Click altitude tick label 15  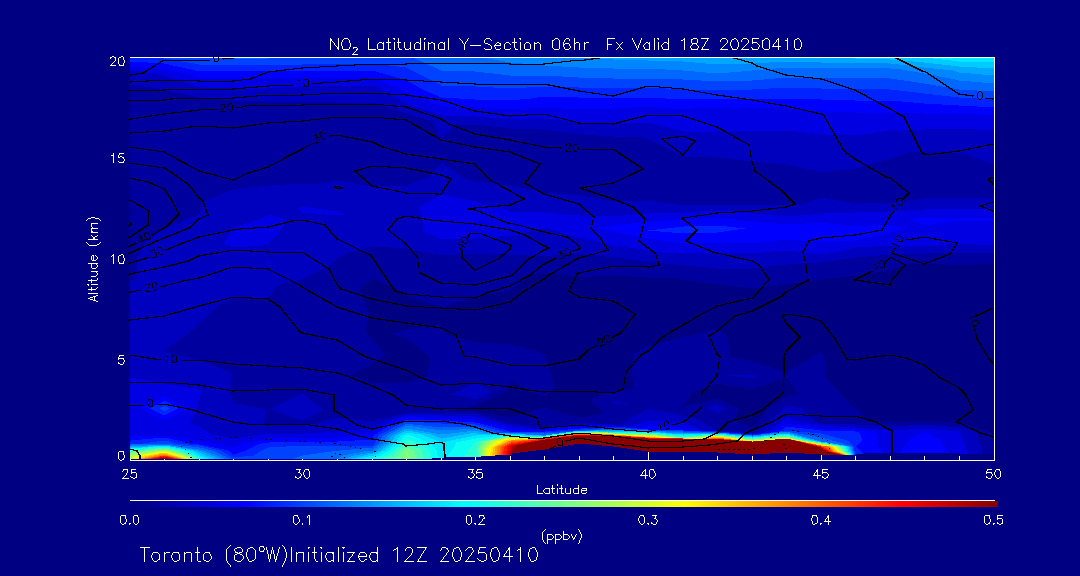pyautogui.click(x=116, y=158)
